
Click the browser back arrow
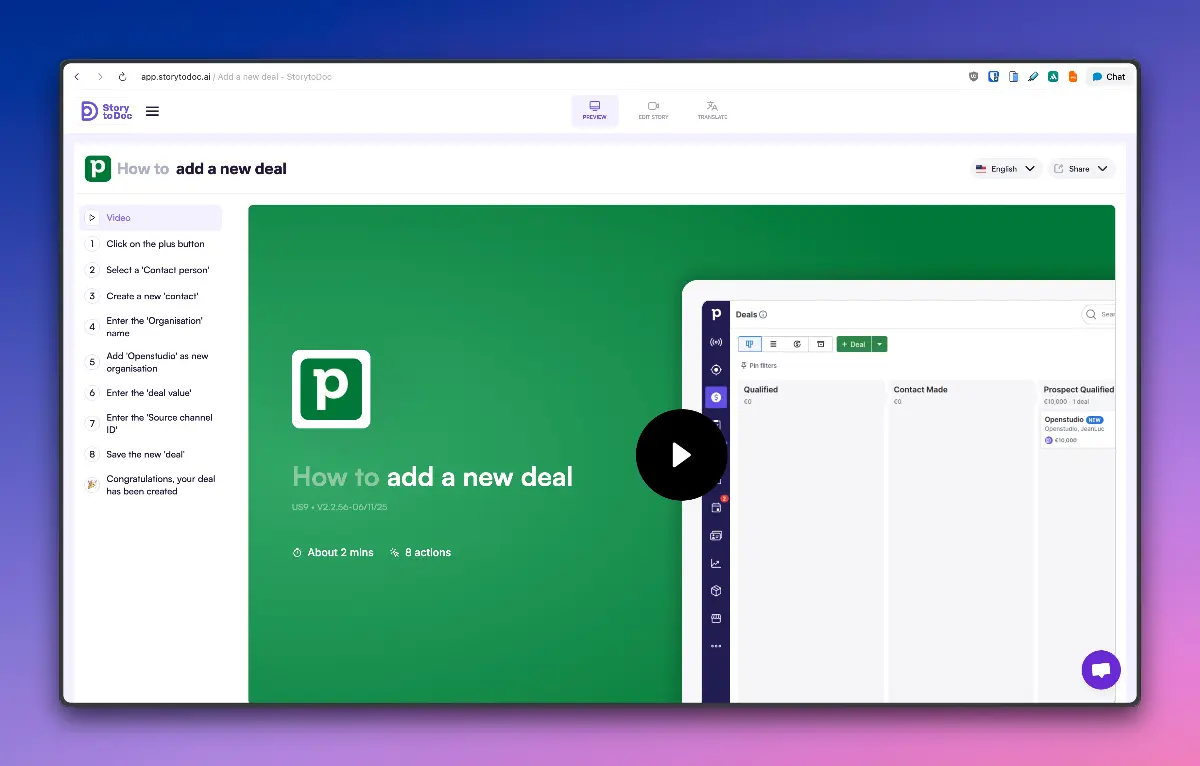(77, 77)
